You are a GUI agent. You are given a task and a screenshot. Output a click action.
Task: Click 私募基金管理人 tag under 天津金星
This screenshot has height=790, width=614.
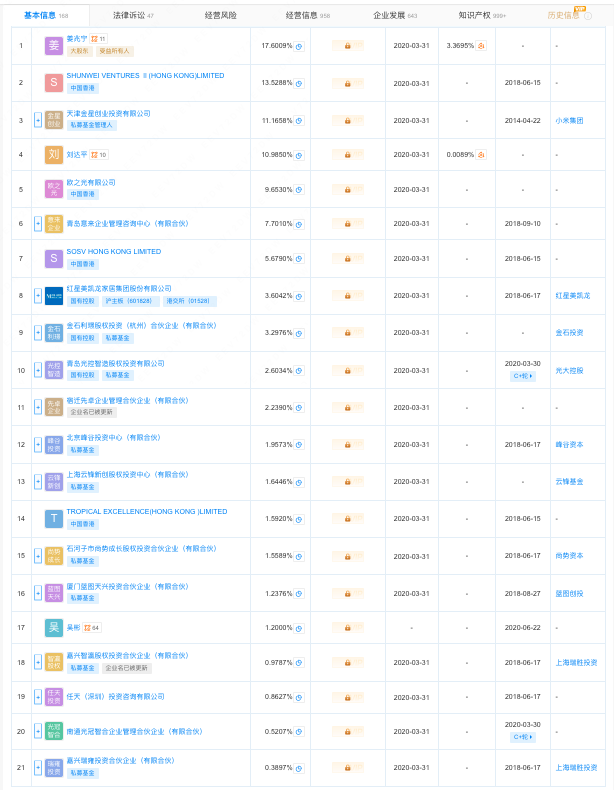(92, 125)
